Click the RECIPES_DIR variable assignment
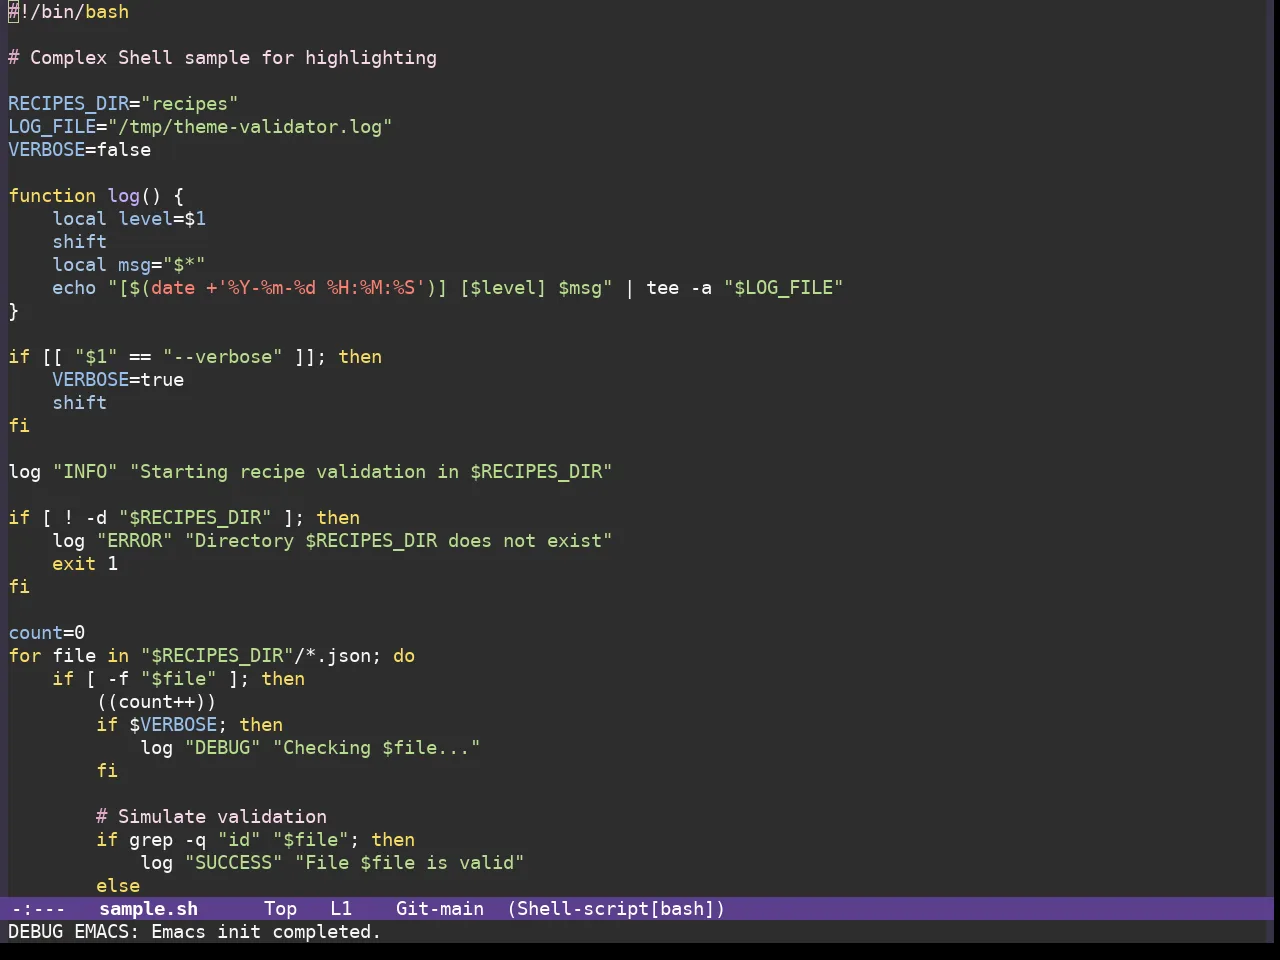Screen dimensions: 1280x960 123,104
